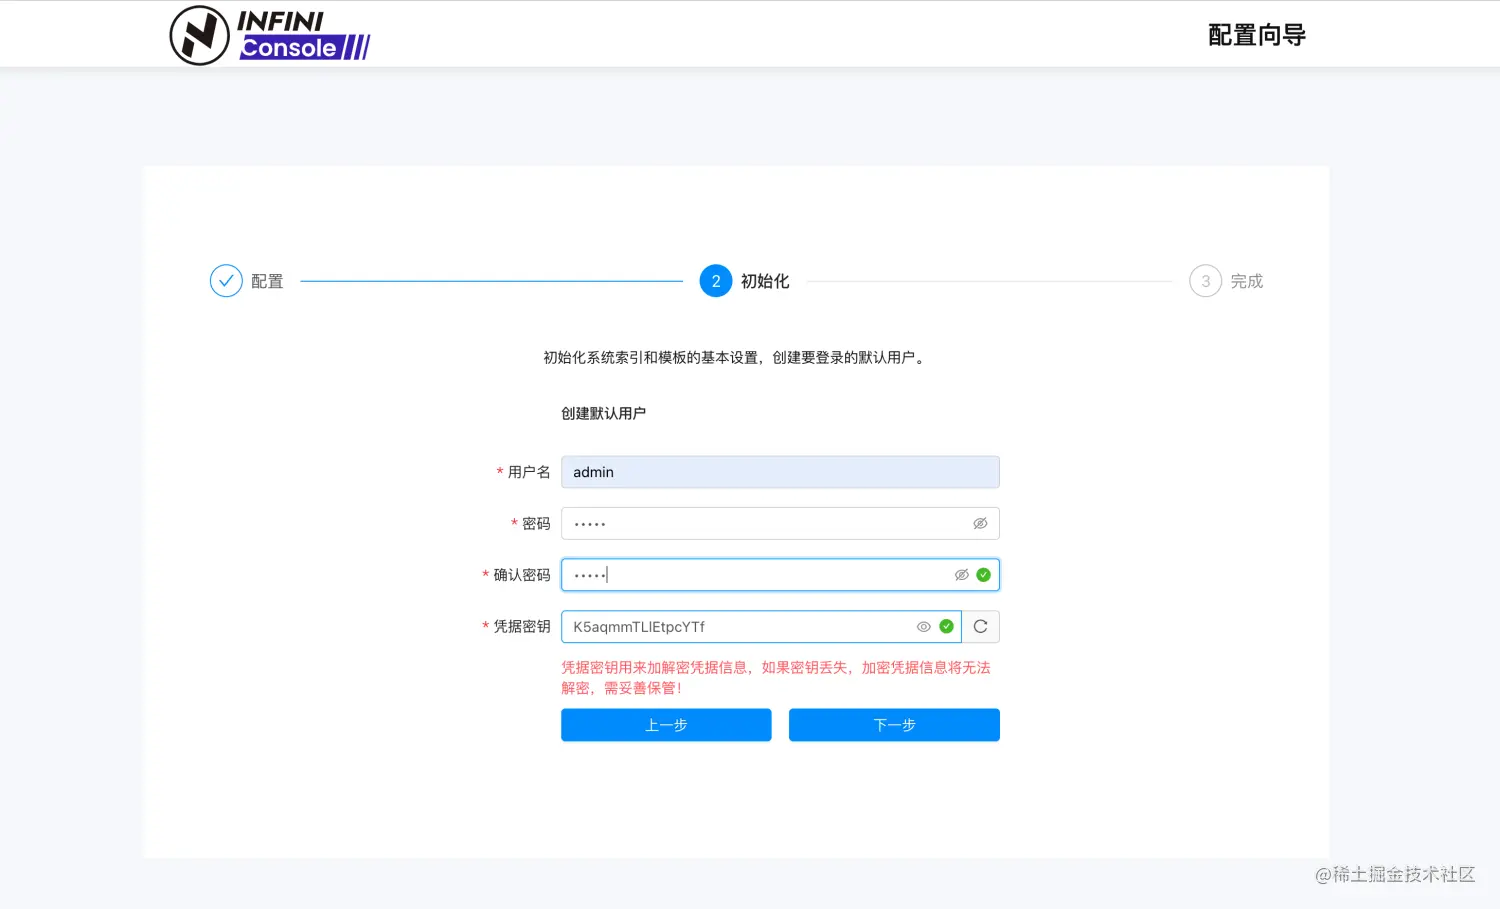This screenshot has height=909, width=1500.
Task: Click the 下一步 button
Action: tap(894, 724)
